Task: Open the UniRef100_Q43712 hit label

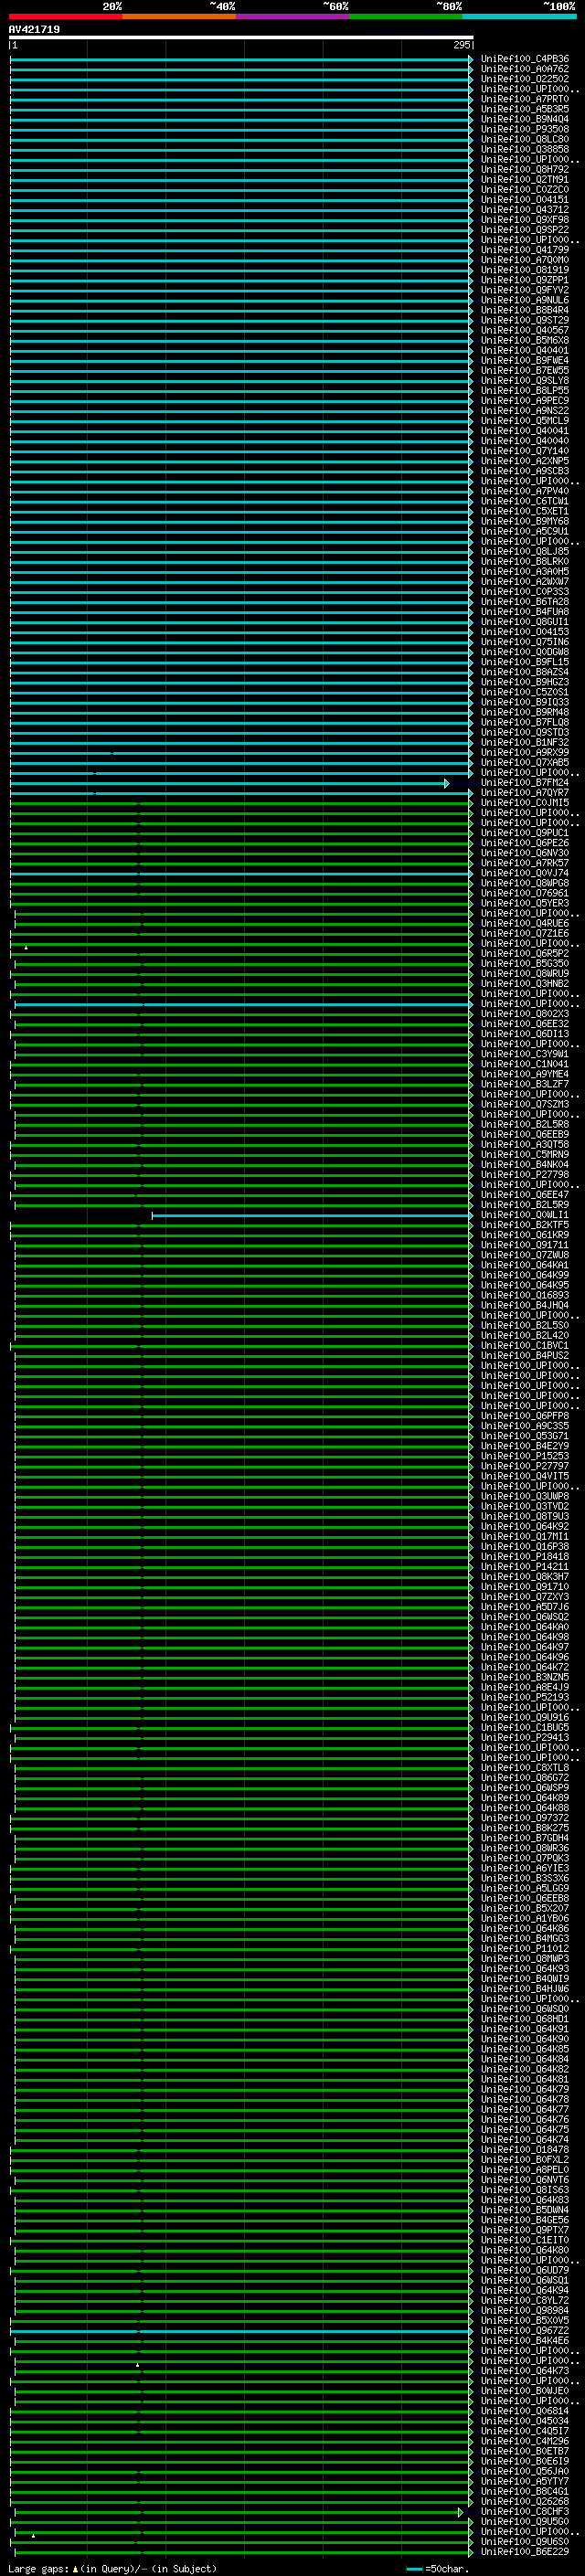Action: (525, 210)
